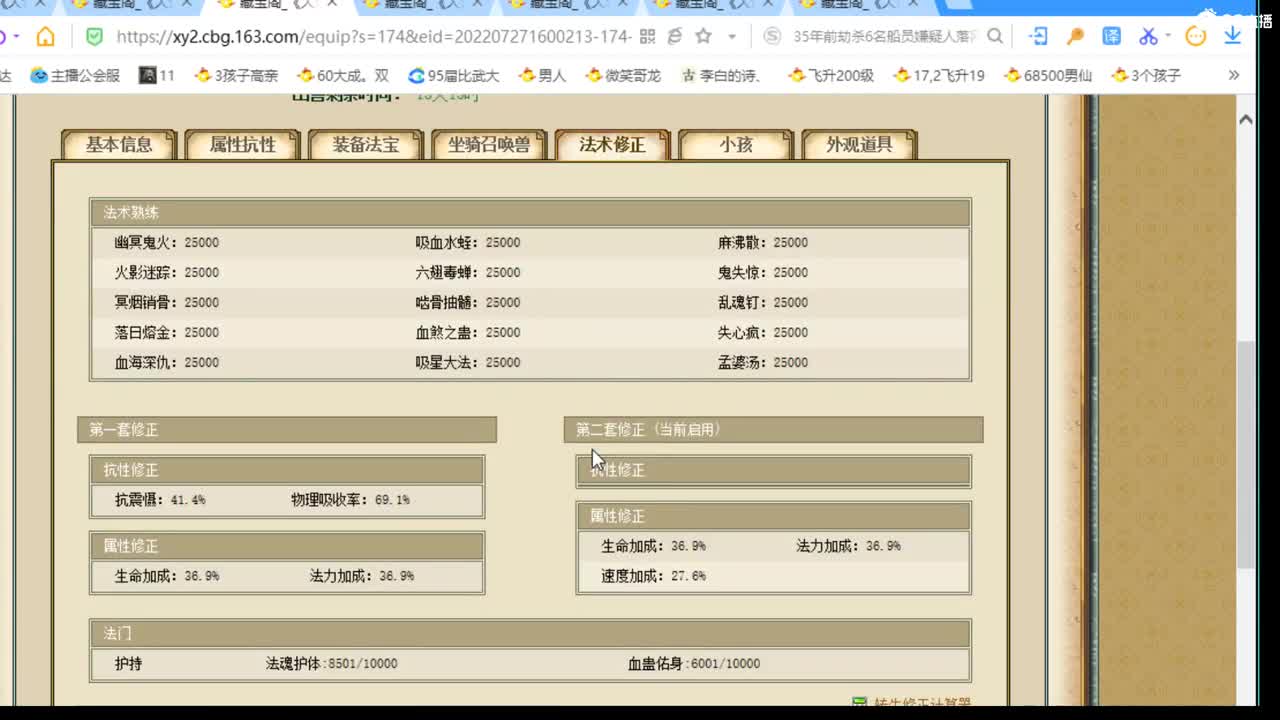Open the 男人 bookmark
1280x720 pixels.
point(542,75)
